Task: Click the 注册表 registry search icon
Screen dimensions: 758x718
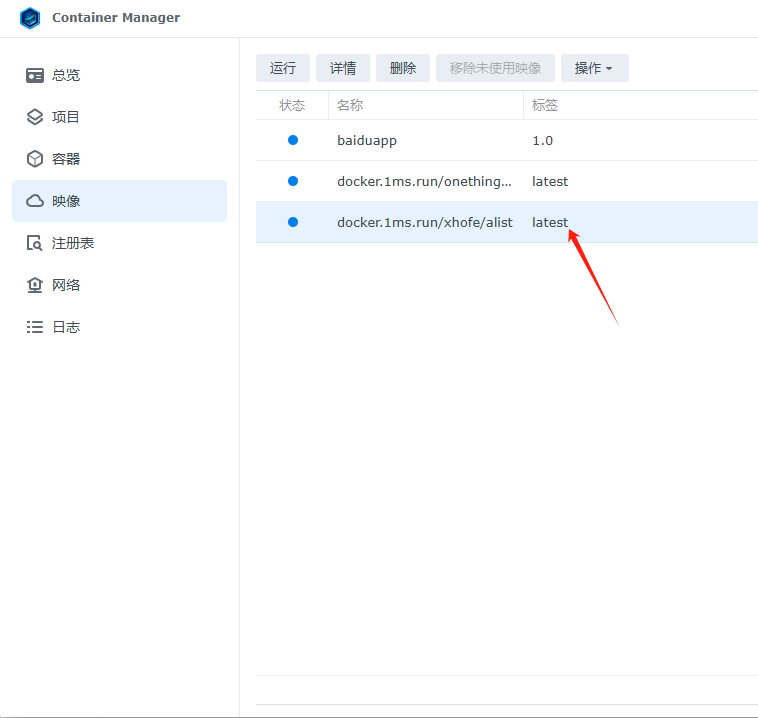Action: 35,243
